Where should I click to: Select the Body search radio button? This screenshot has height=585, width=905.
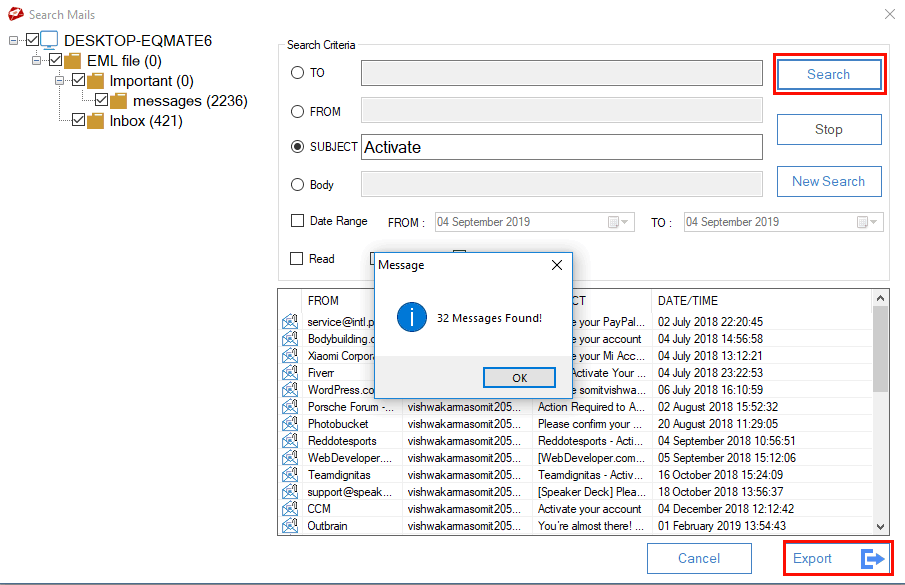(297, 185)
